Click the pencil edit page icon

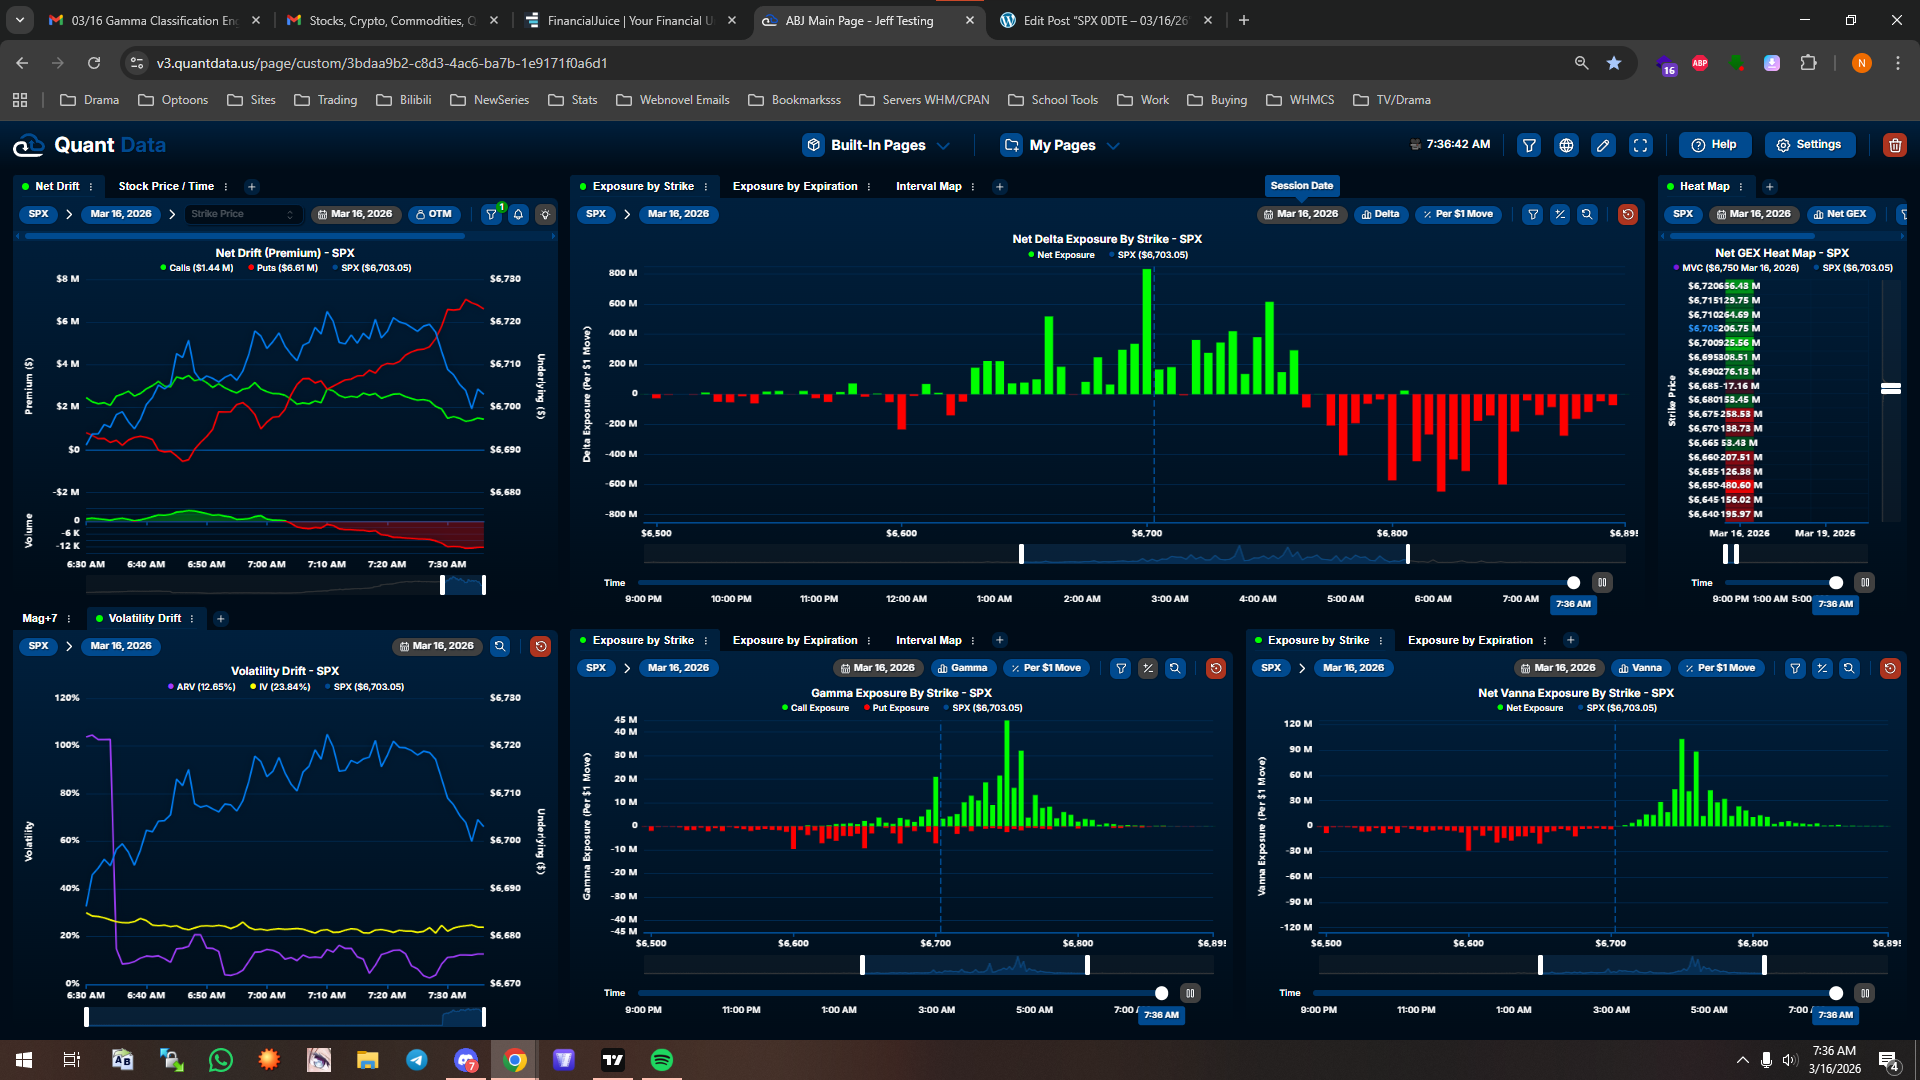[x=1603, y=145]
